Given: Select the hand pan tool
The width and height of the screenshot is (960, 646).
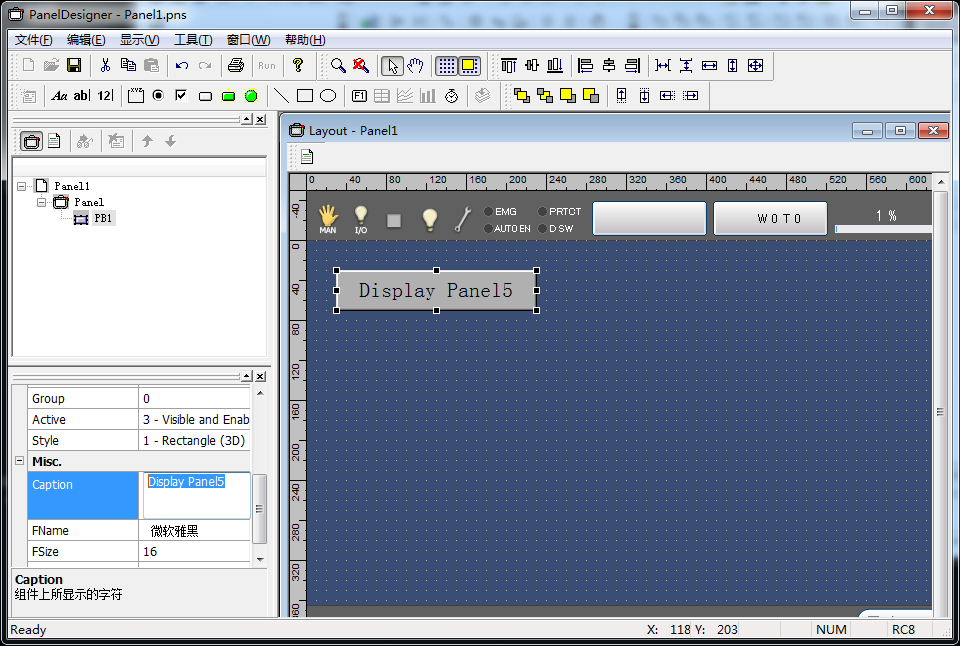Looking at the screenshot, I should pos(415,66).
